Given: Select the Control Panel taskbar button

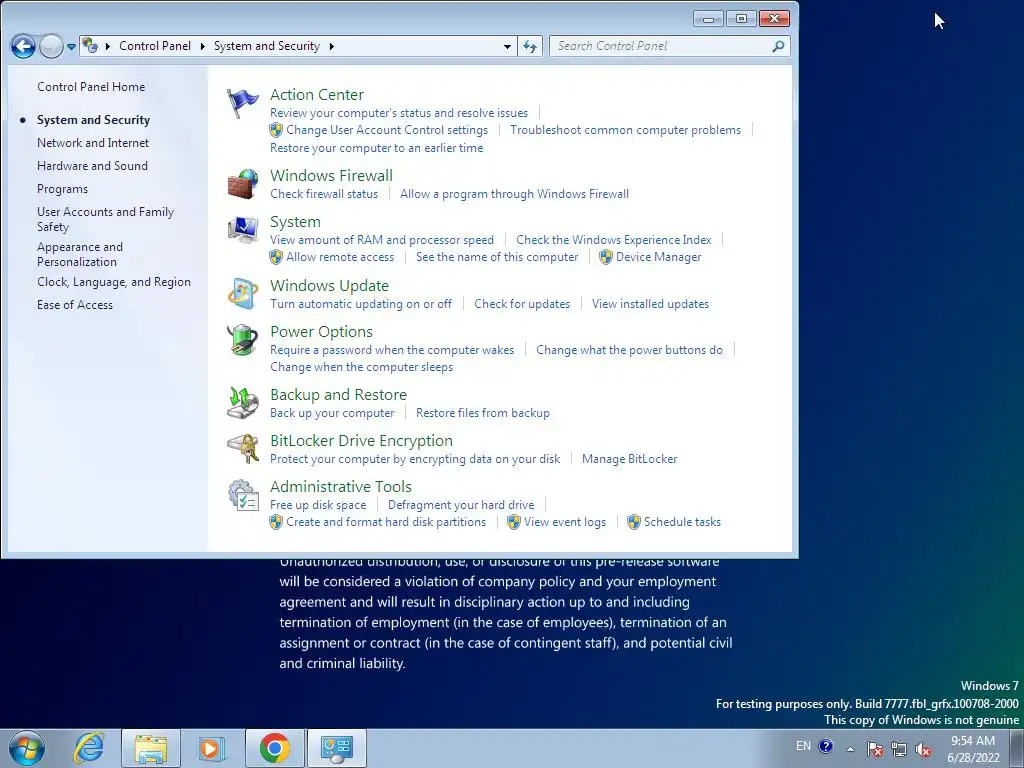Looking at the screenshot, I should click(337, 748).
